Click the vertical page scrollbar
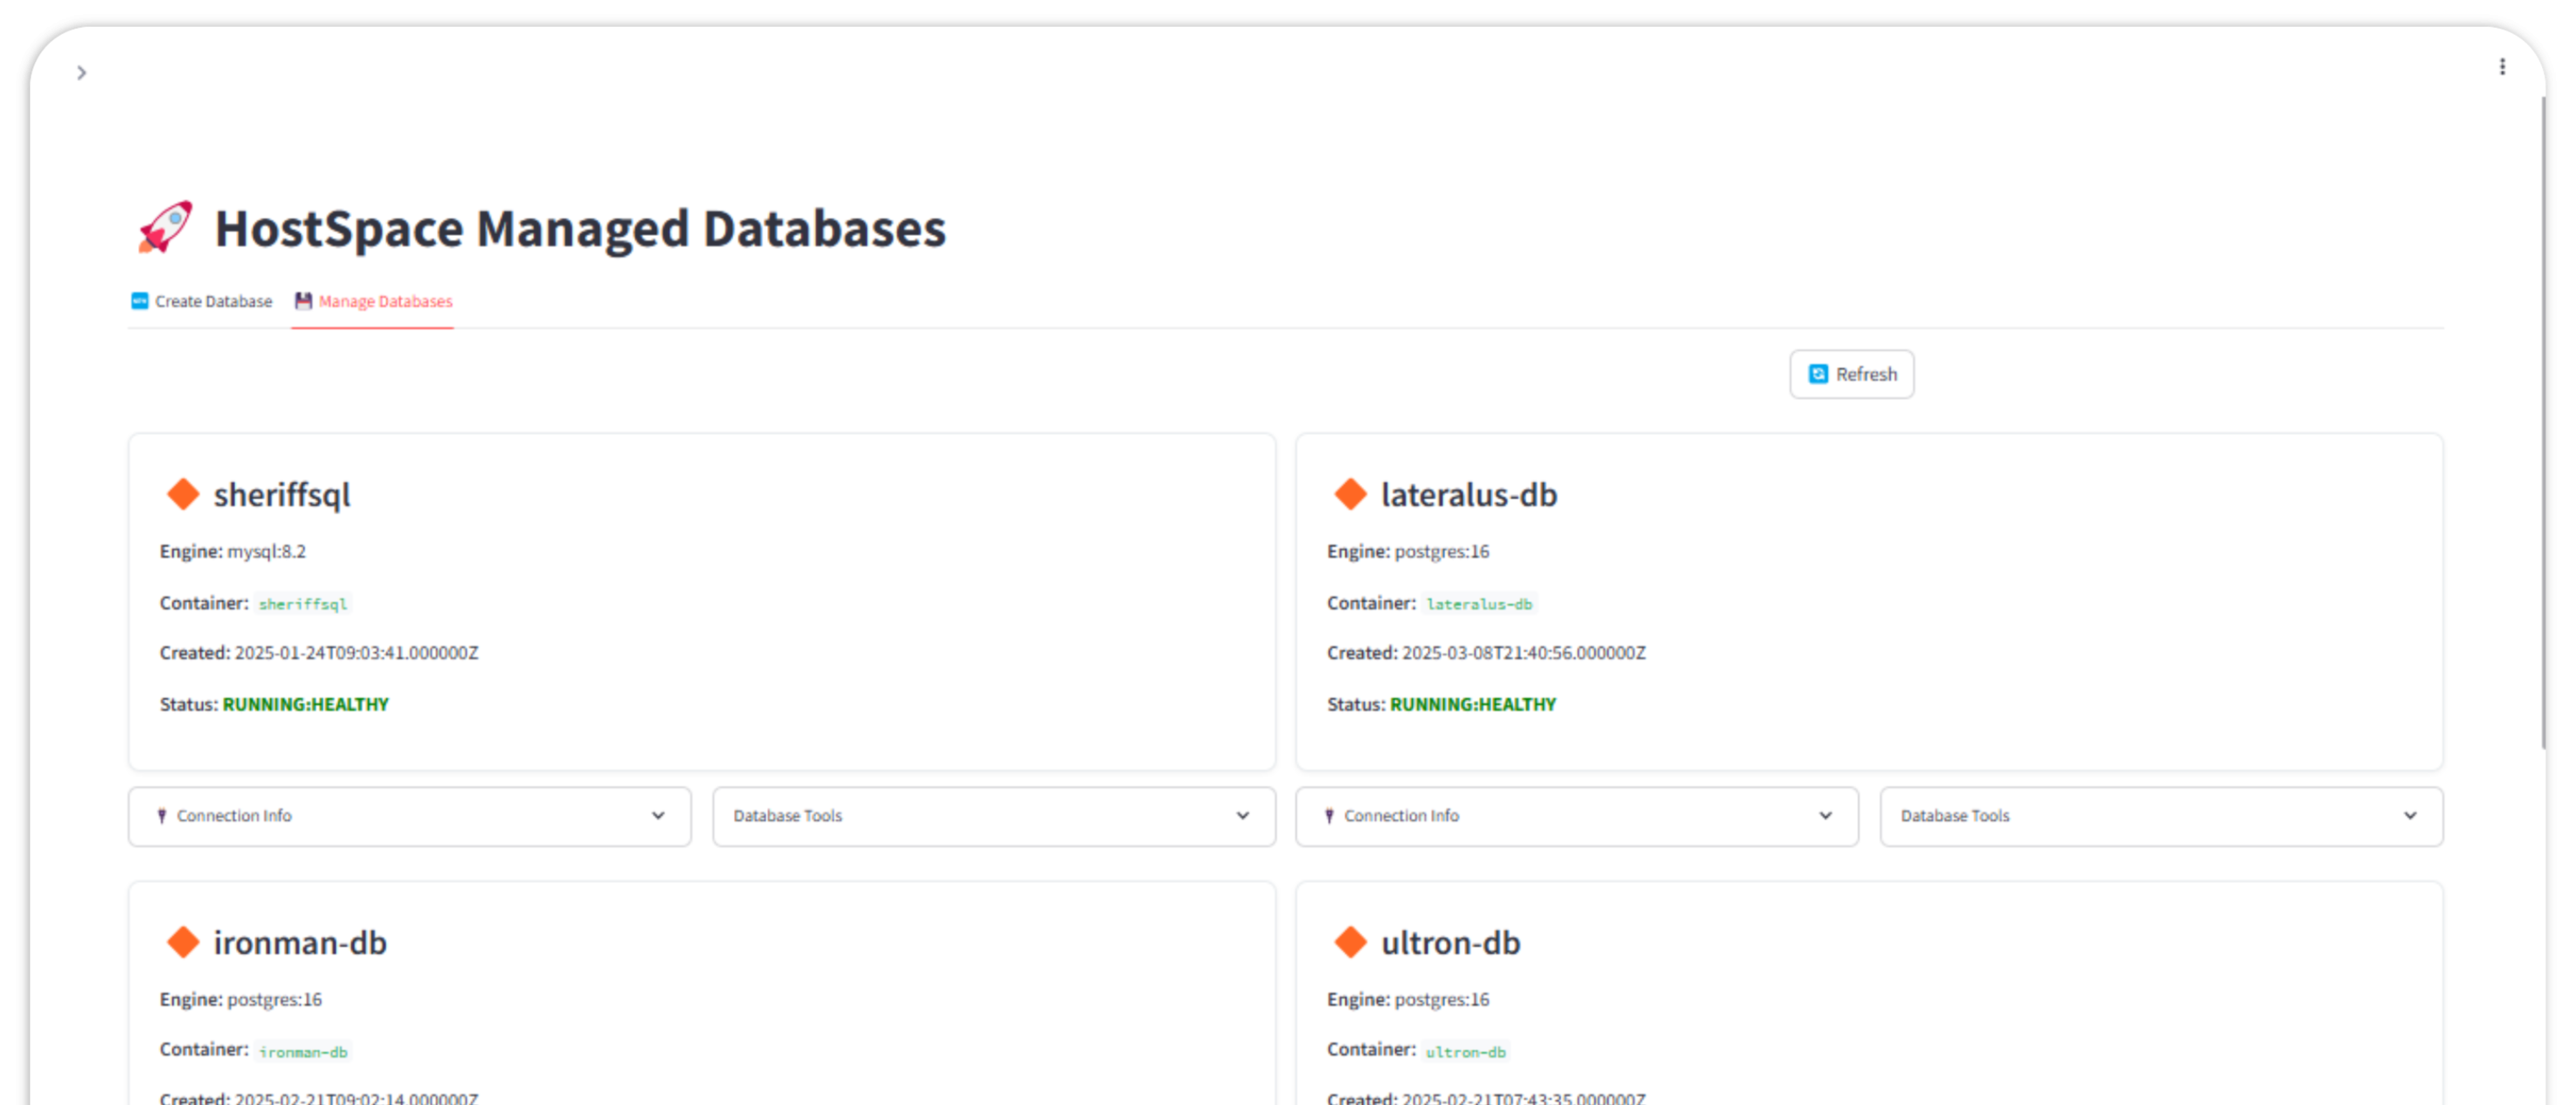Viewport: 2576px width, 1105px height. (2544, 420)
